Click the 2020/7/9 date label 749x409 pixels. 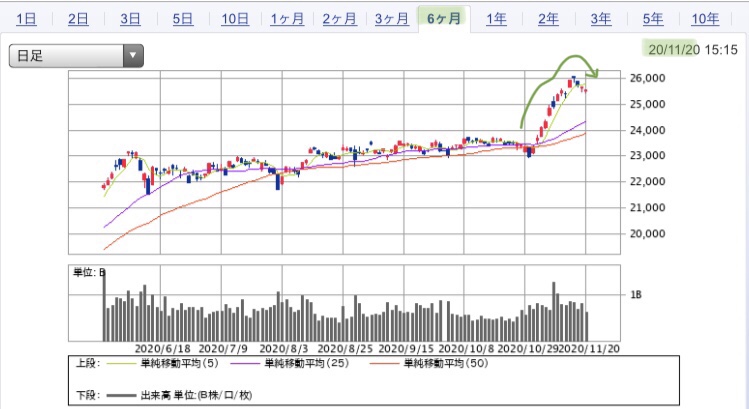click(x=223, y=349)
